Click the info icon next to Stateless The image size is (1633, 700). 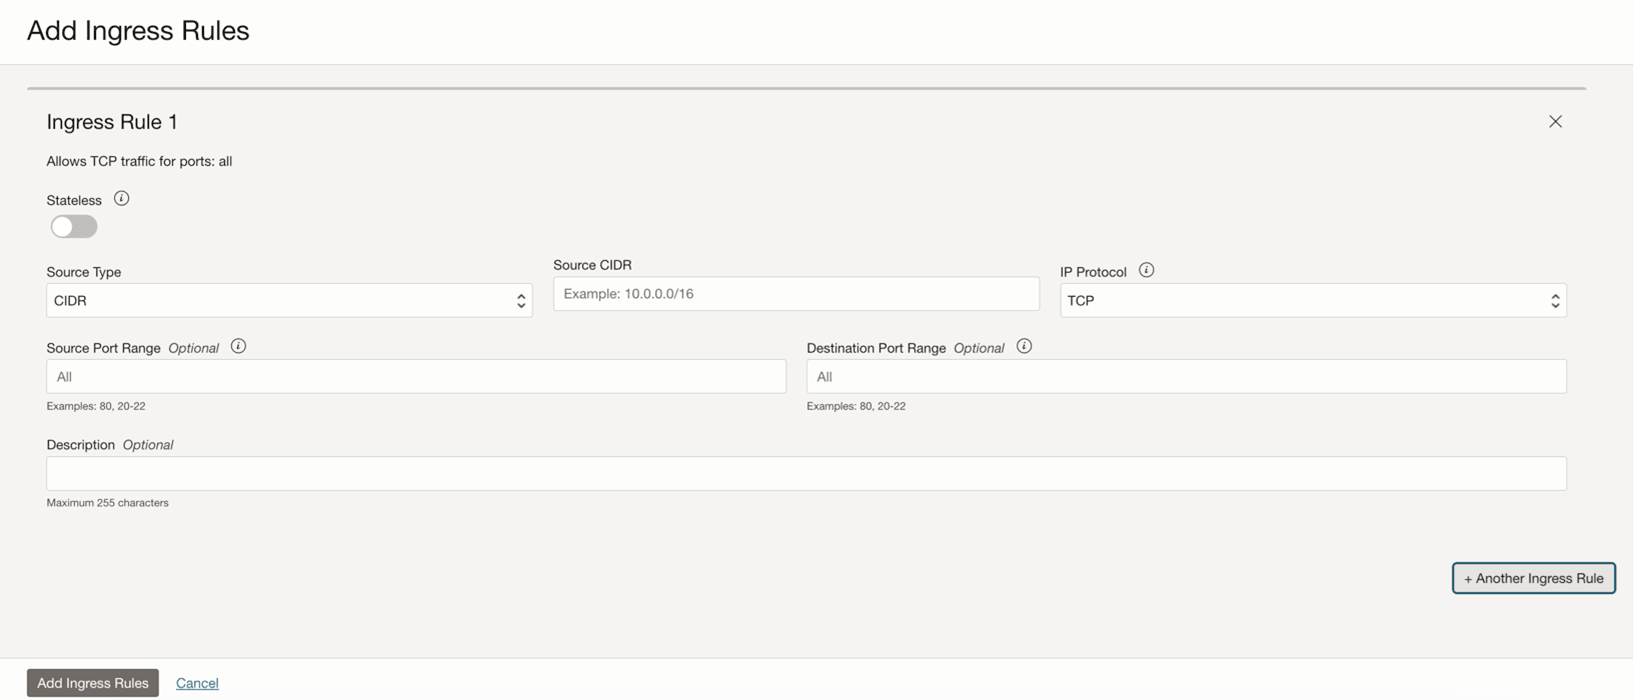(121, 199)
